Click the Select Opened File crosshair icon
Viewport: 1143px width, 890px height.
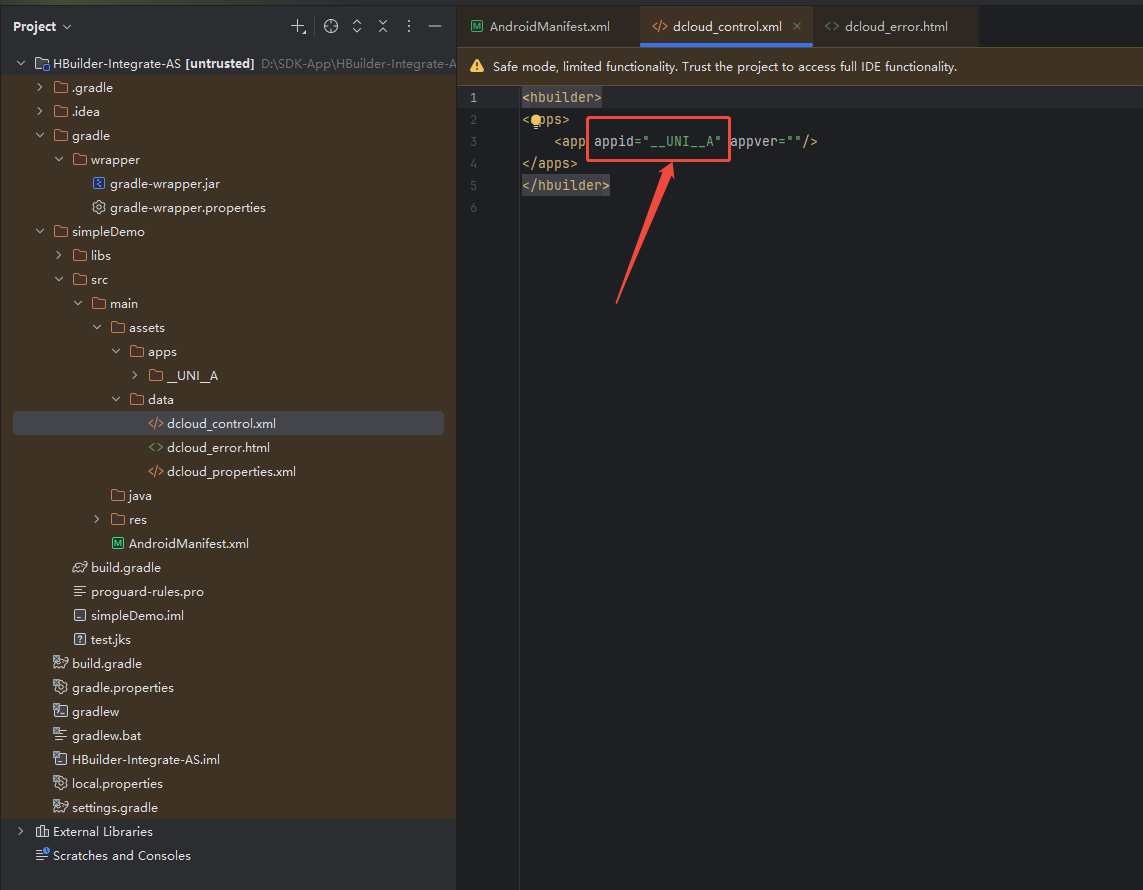tap(331, 27)
